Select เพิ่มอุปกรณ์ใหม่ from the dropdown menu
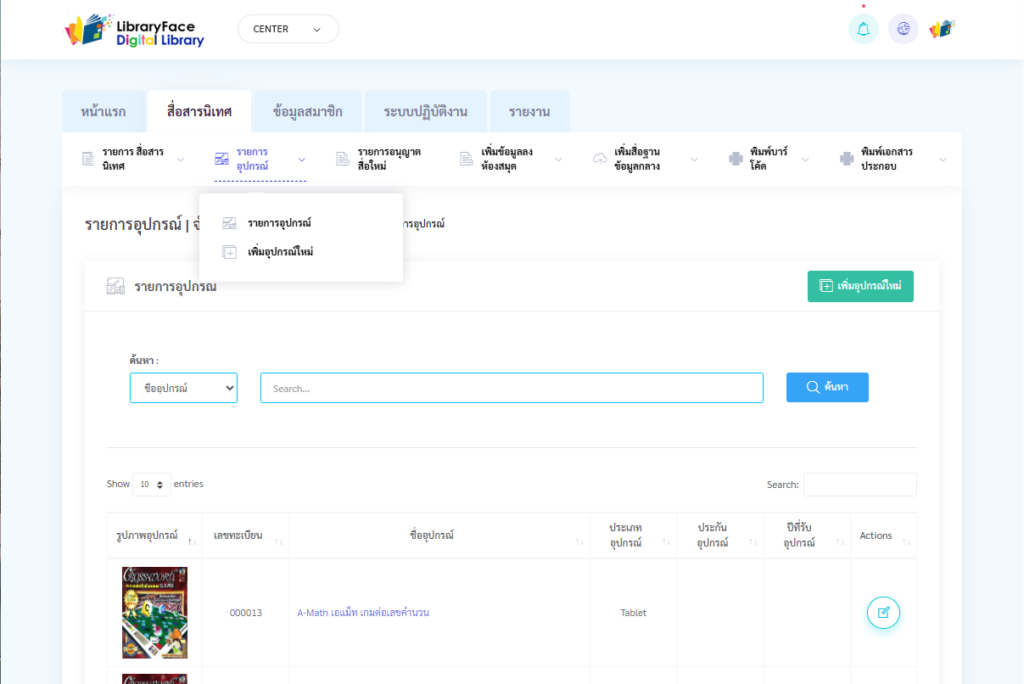Image resolution: width=1024 pixels, height=684 pixels. click(280, 252)
